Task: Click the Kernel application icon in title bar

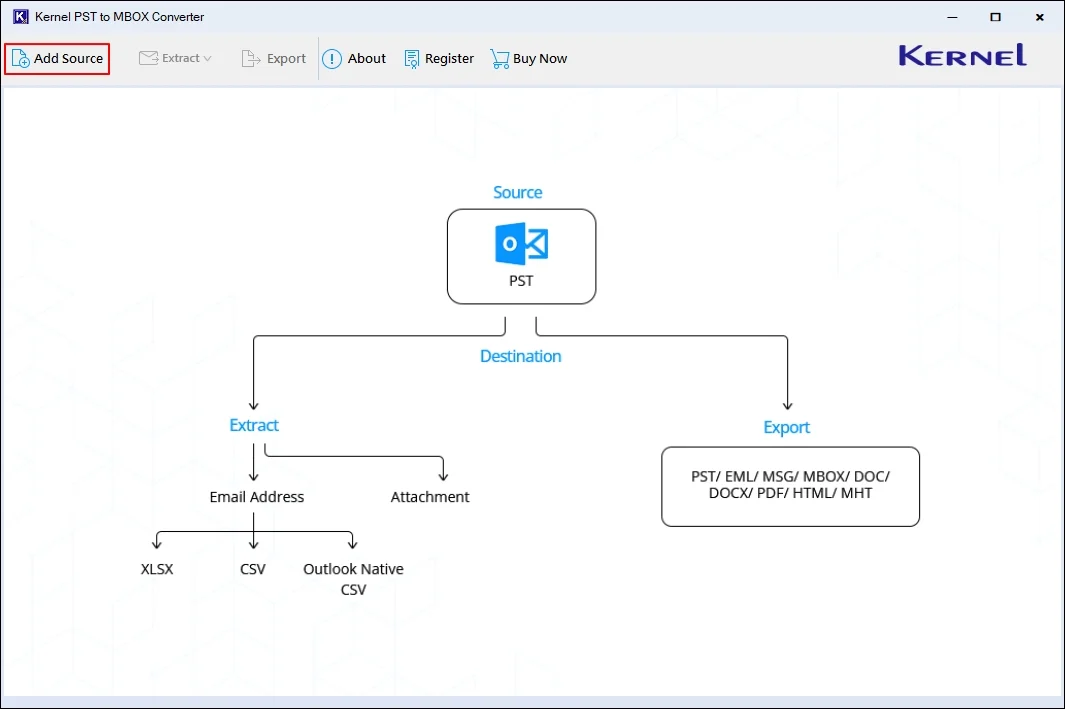Action: point(20,16)
